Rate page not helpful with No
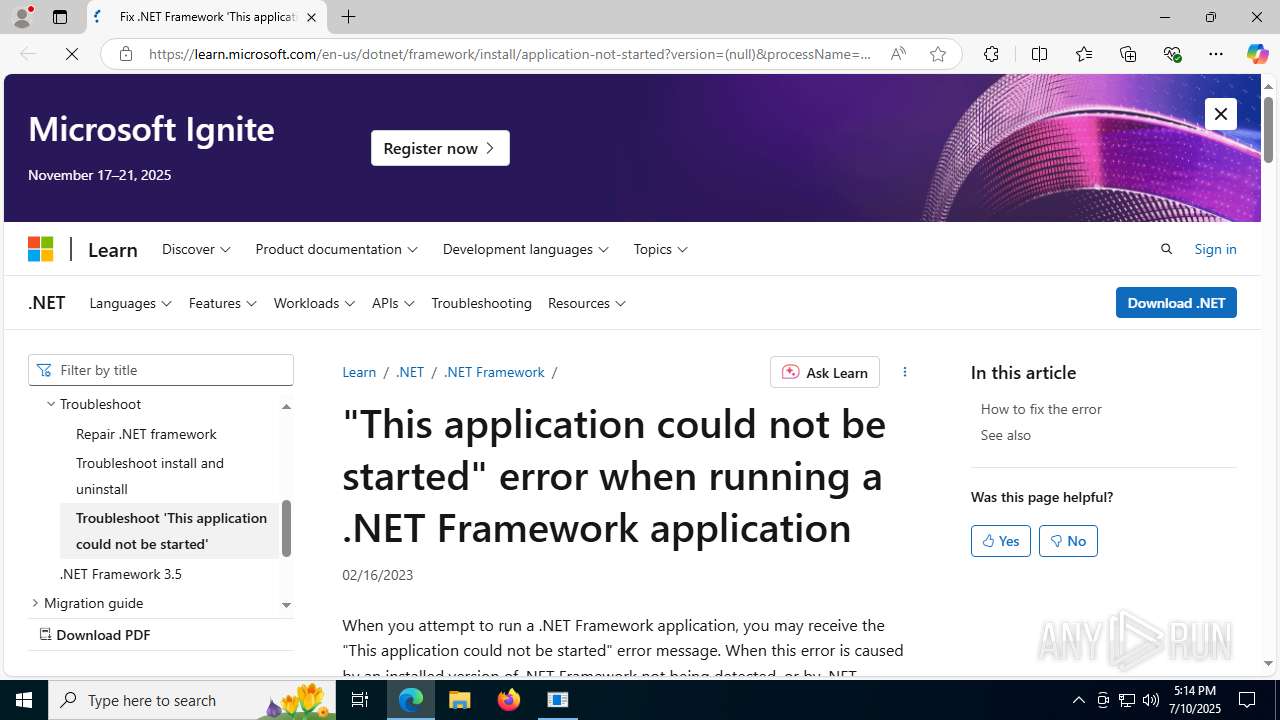 tap(1068, 541)
